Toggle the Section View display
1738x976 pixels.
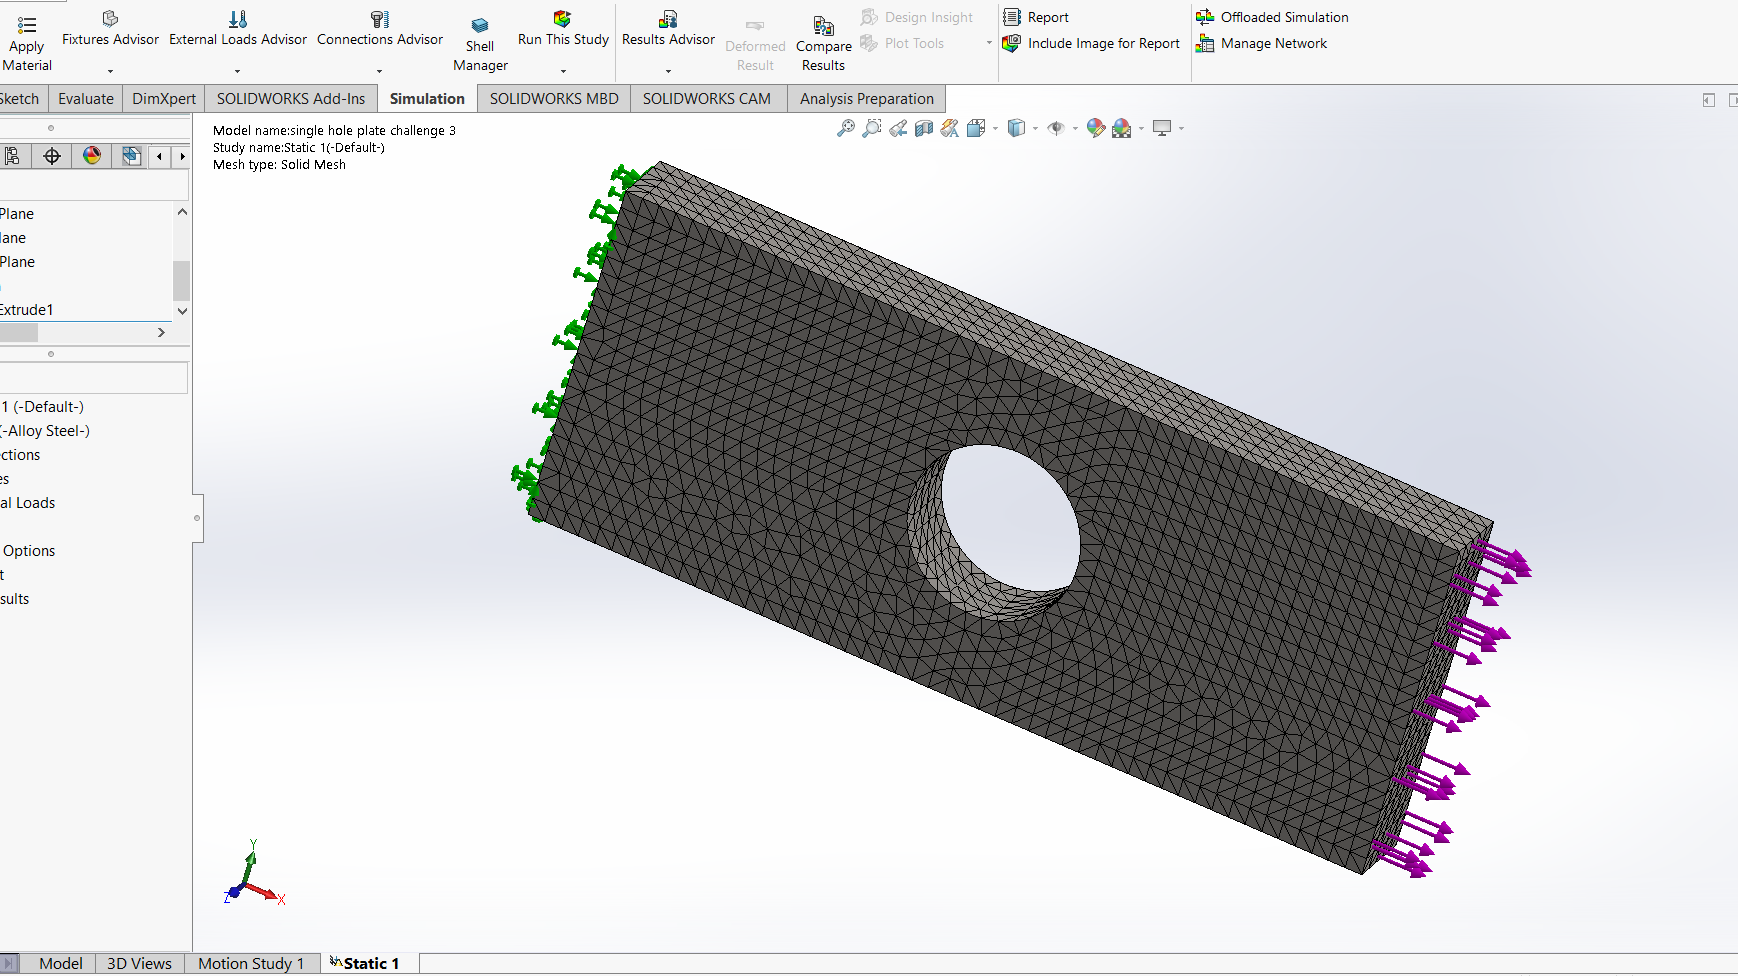[x=922, y=128]
